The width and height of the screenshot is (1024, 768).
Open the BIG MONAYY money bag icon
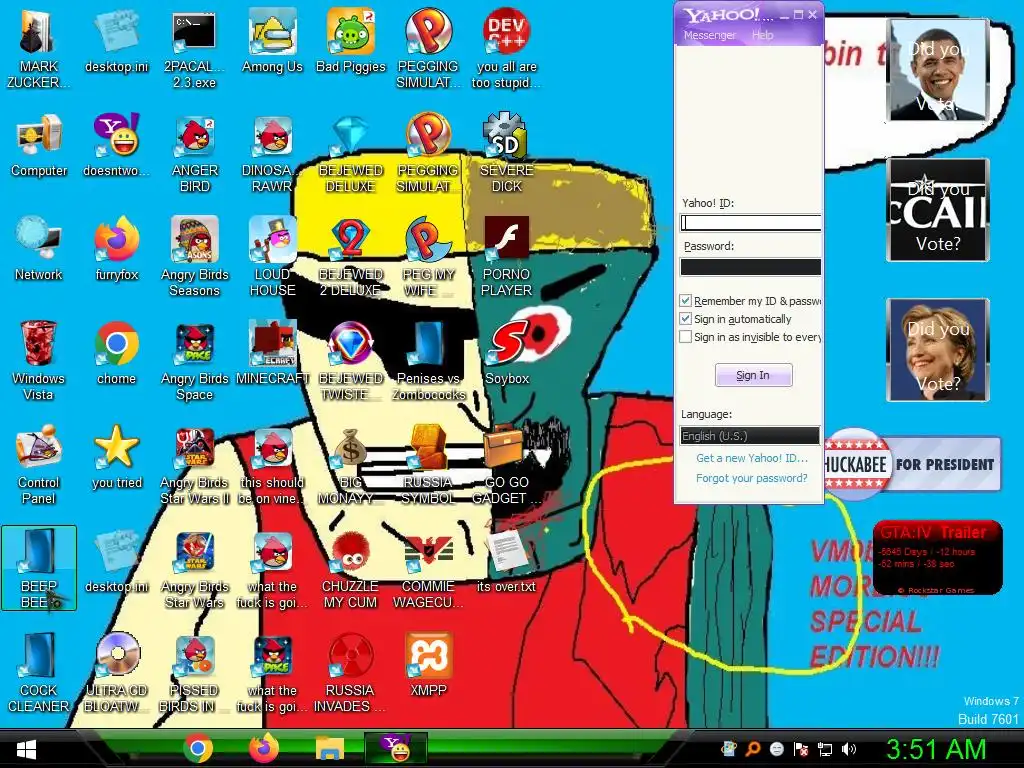pos(351,464)
